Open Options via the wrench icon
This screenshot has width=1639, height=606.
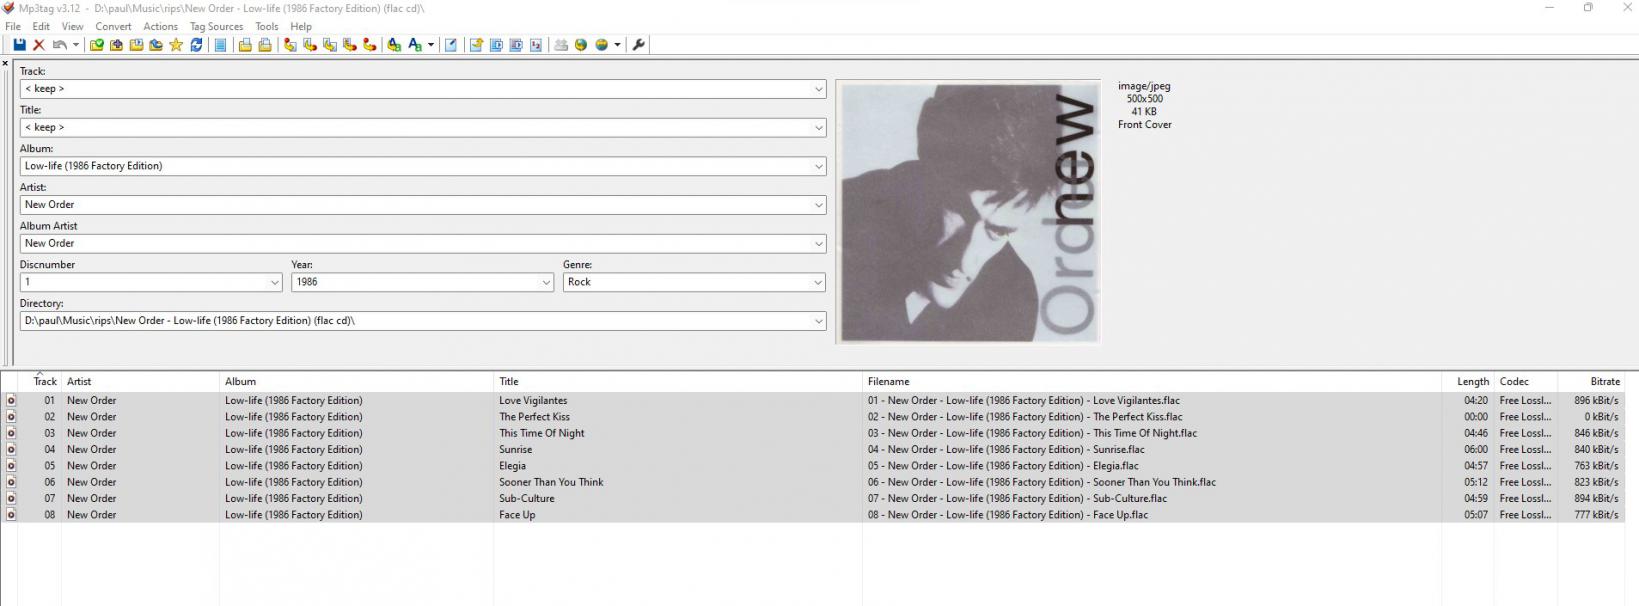(x=638, y=45)
